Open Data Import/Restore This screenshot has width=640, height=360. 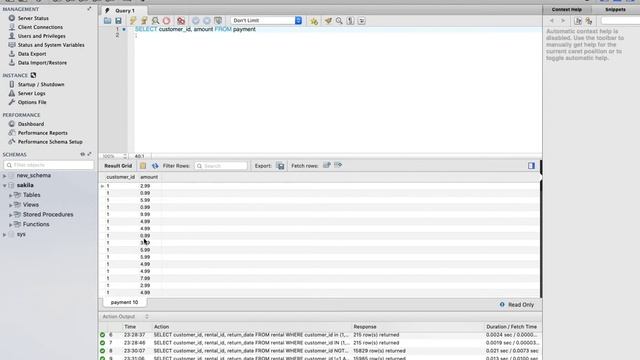(x=42, y=63)
